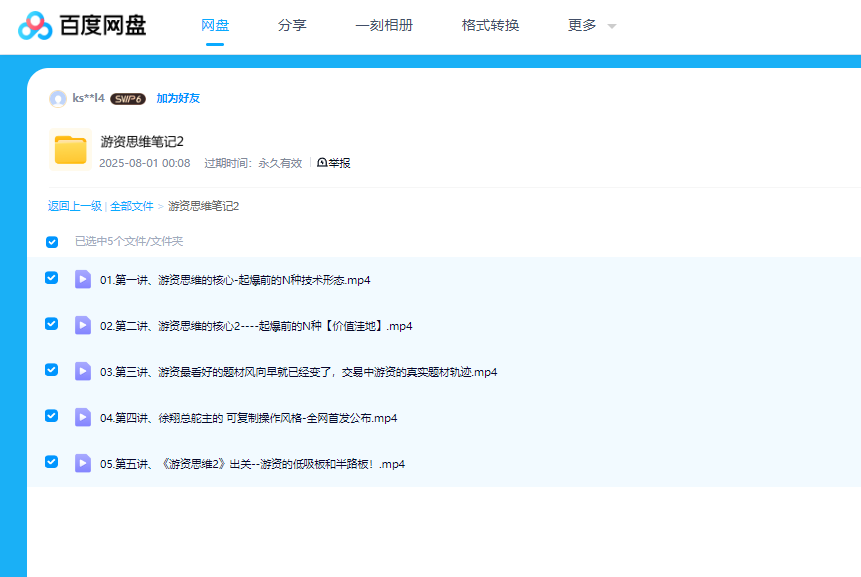The width and height of the screenshot is (861, 577).
Task: Click the video icon of file 03.第三讲
Action: coord(83,371)
